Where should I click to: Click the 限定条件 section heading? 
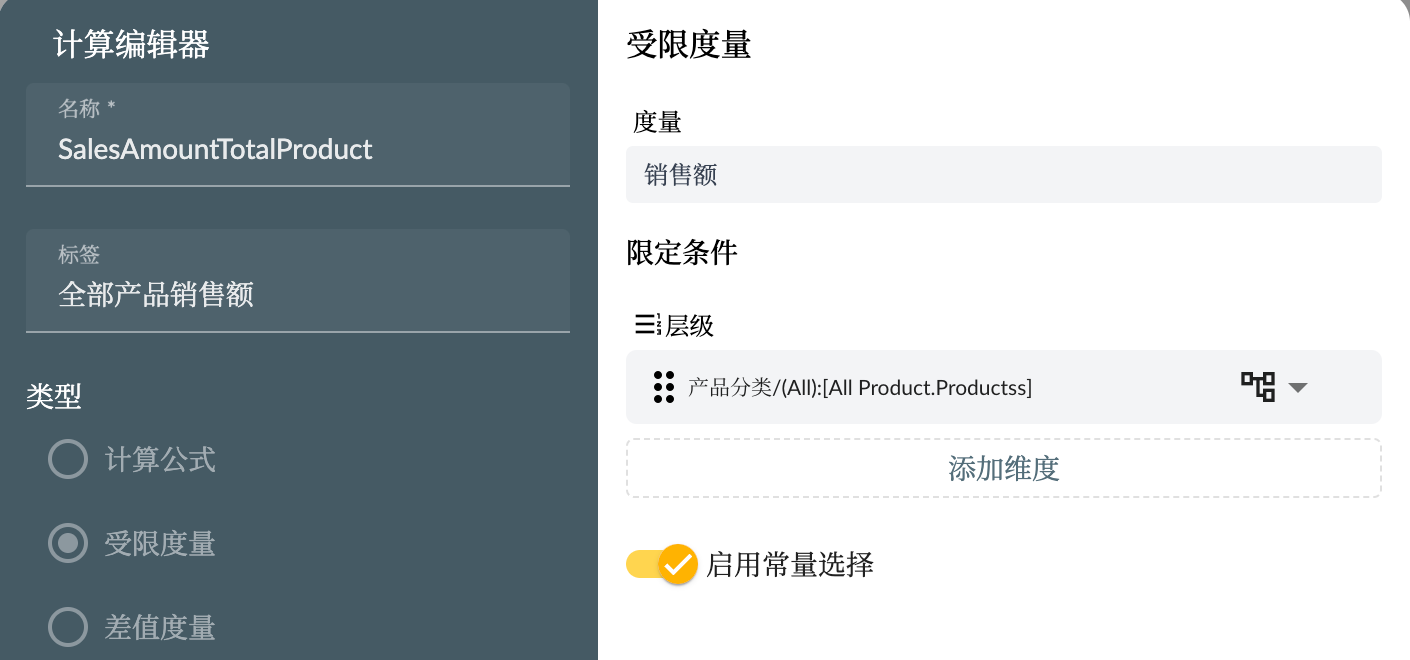pyautogui.click(x=681, y=253)
